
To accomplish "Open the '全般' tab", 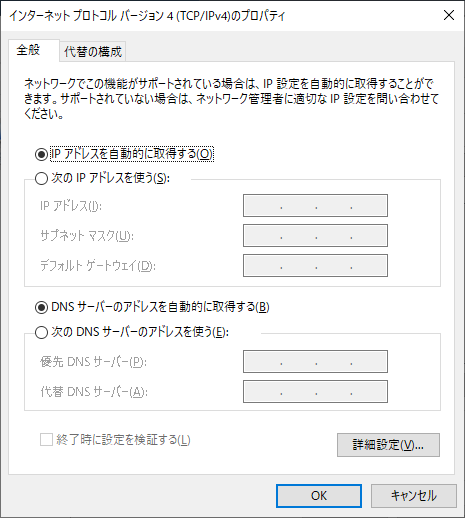I will tap(28, 50).
